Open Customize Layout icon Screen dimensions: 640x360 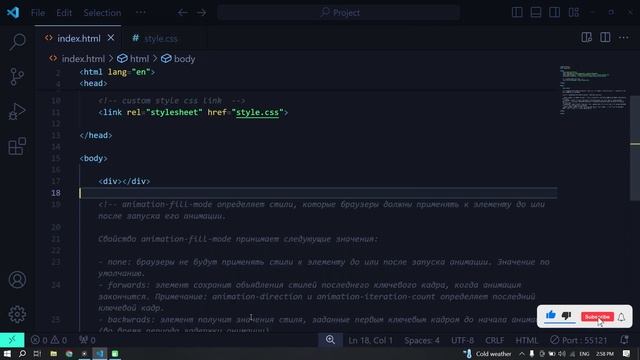(x=573, y=13)
